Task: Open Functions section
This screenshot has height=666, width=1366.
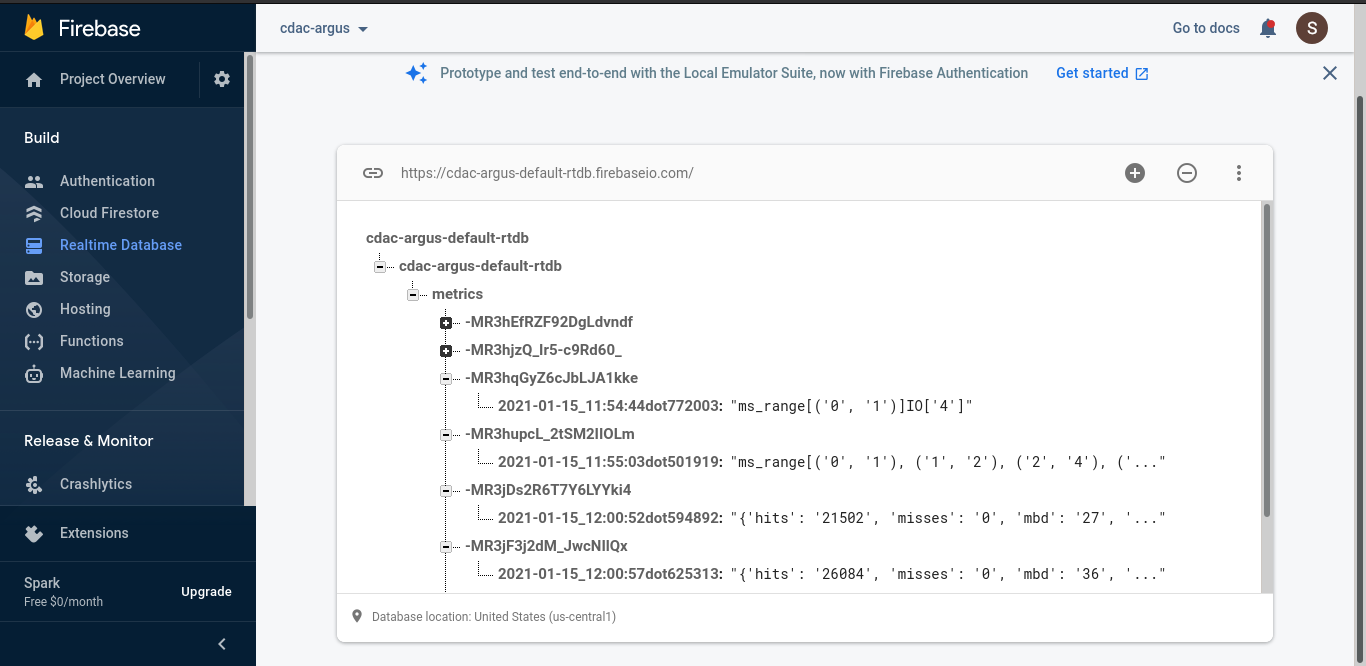Action: coord(92,341)
